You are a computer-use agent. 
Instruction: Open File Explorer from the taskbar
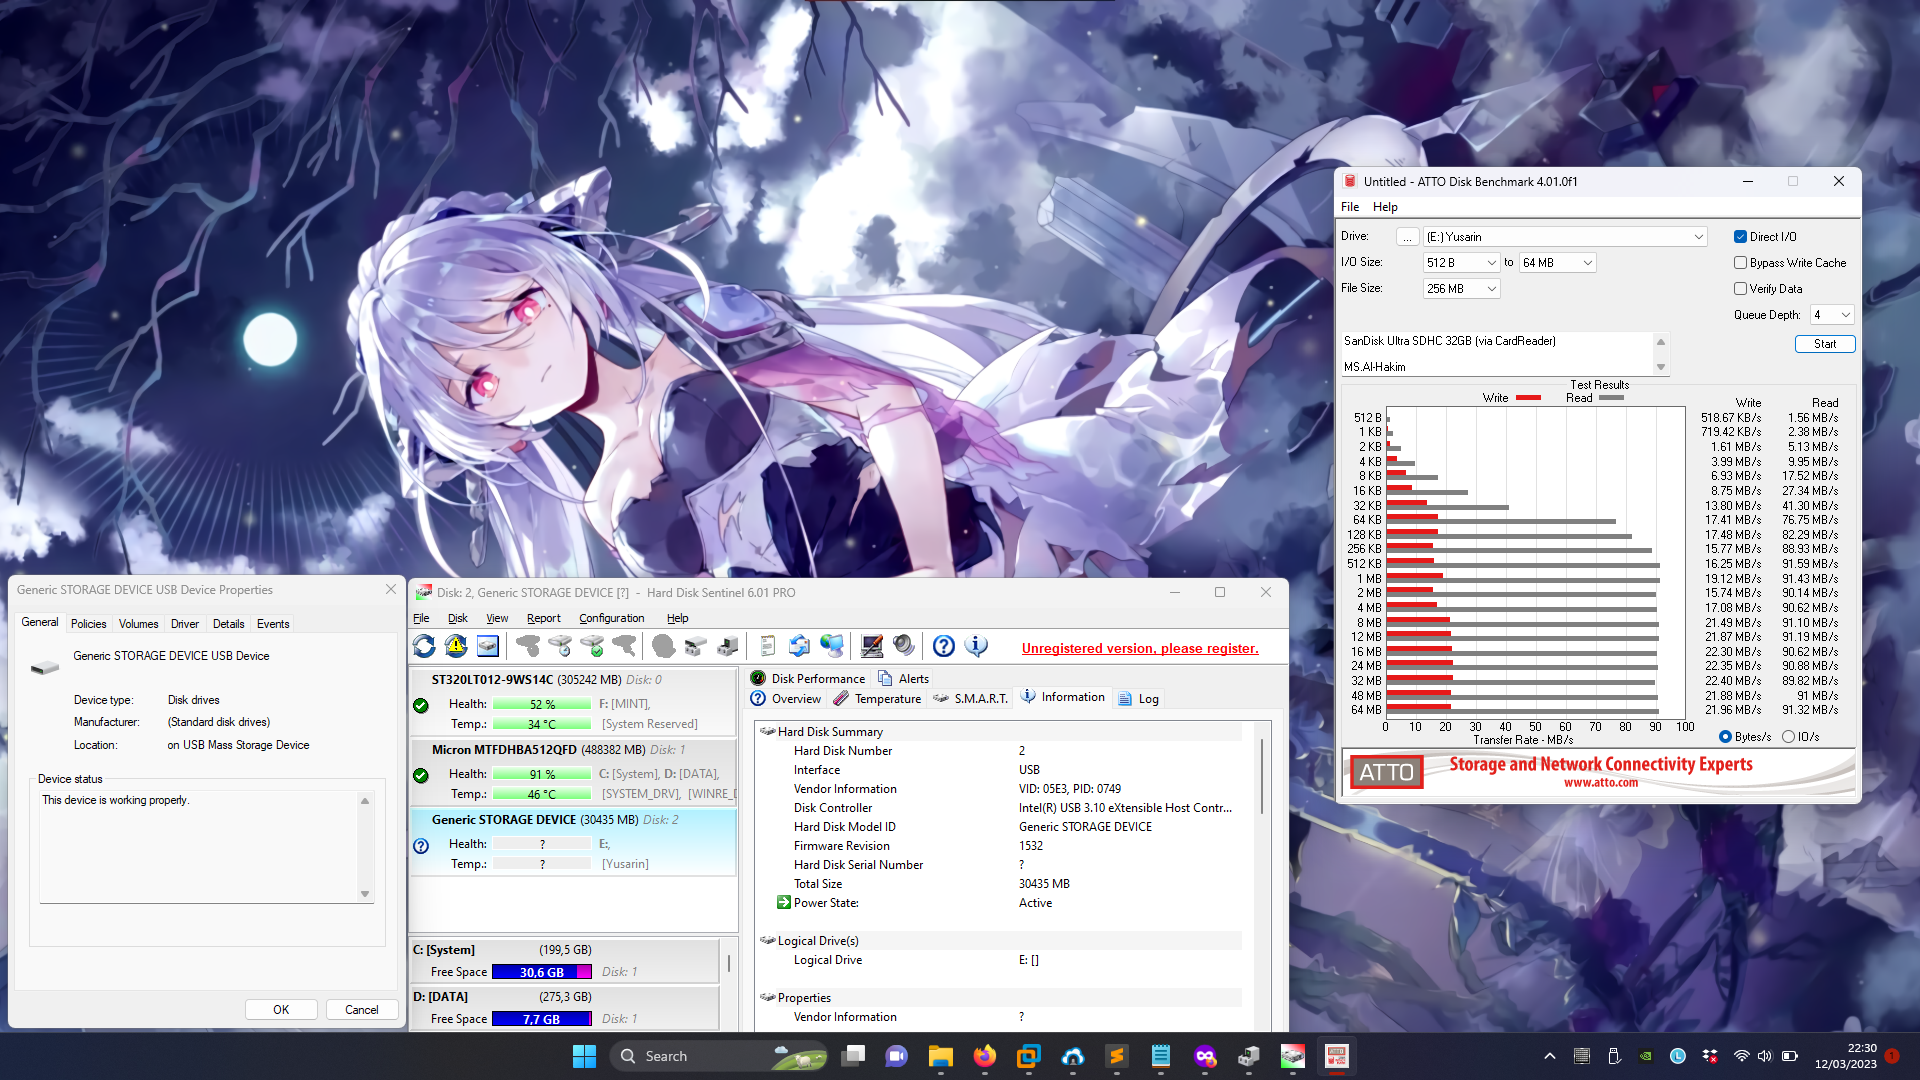tap(940, 1056)
